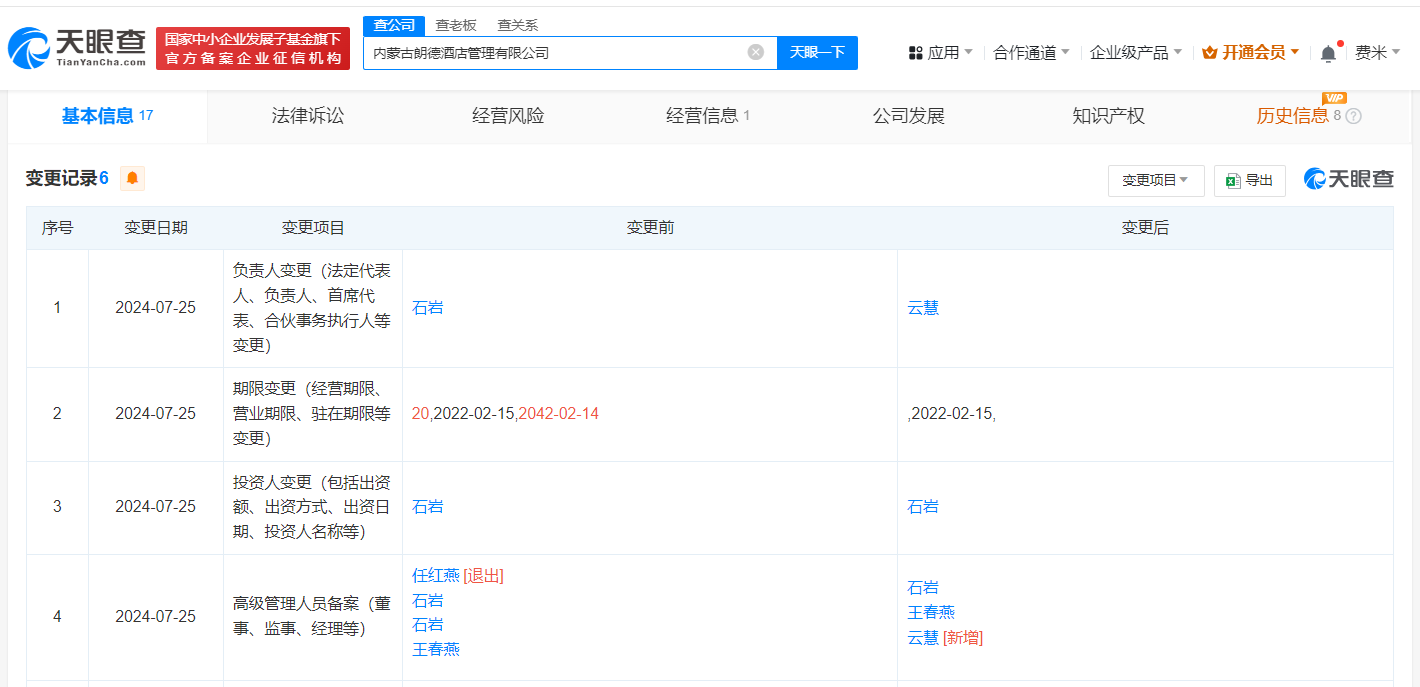Click the 序号 column header

click(57, 228)
